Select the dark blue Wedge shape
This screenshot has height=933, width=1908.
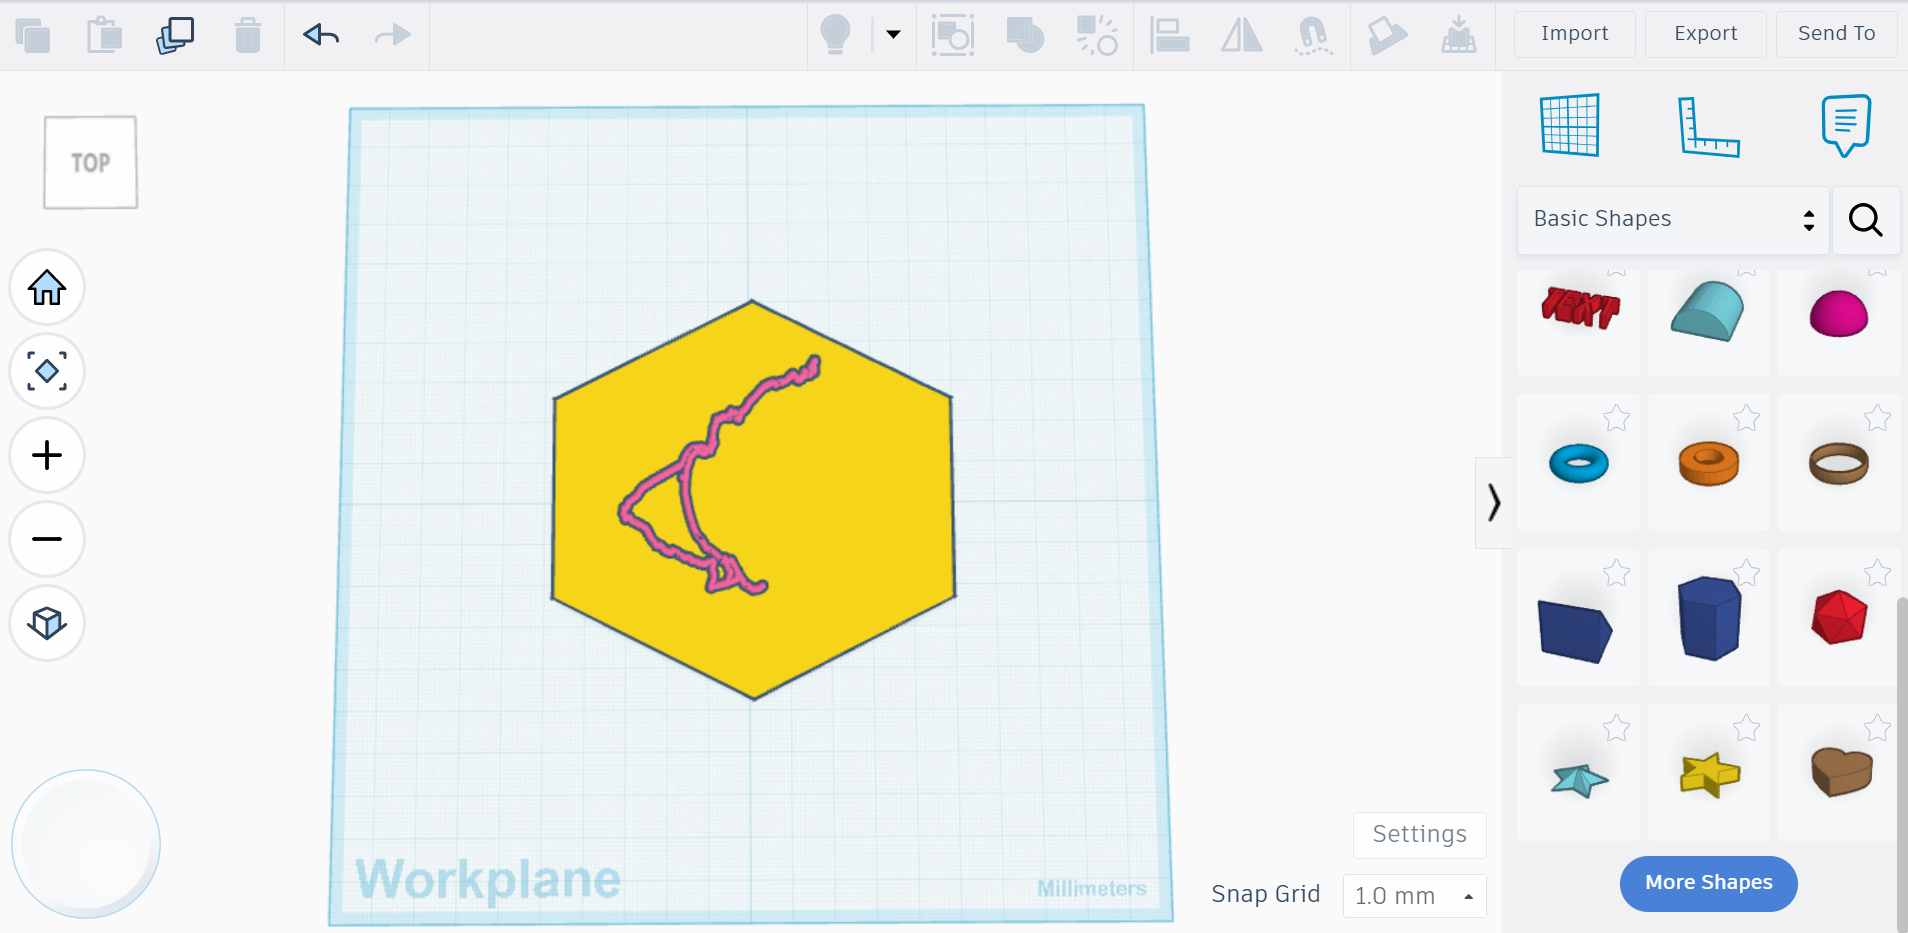click(x=1575, y=630)
